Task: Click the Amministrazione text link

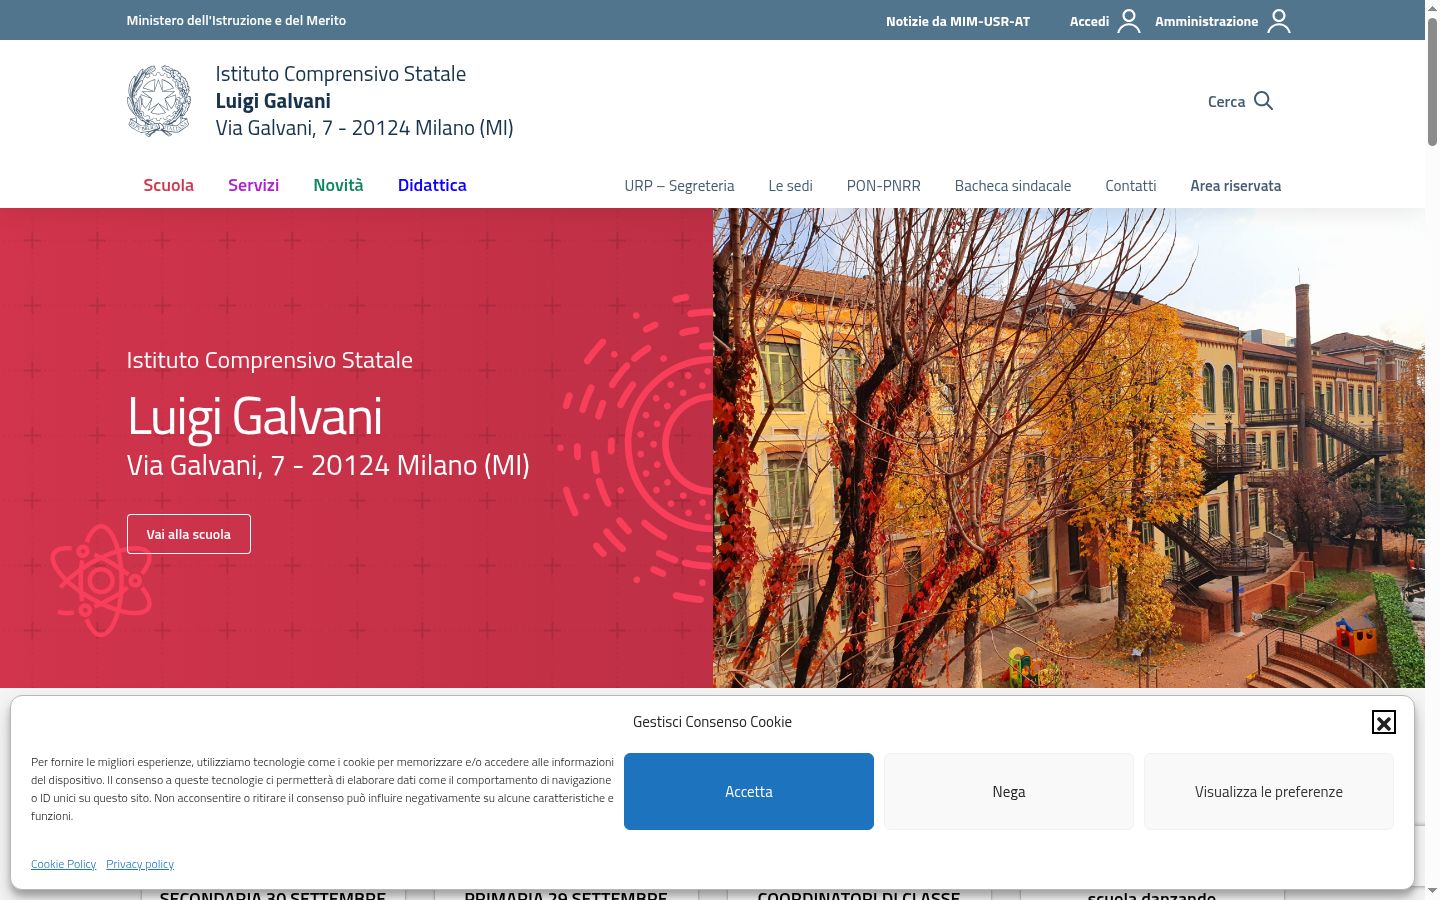Action: [x=1206, y=21]
